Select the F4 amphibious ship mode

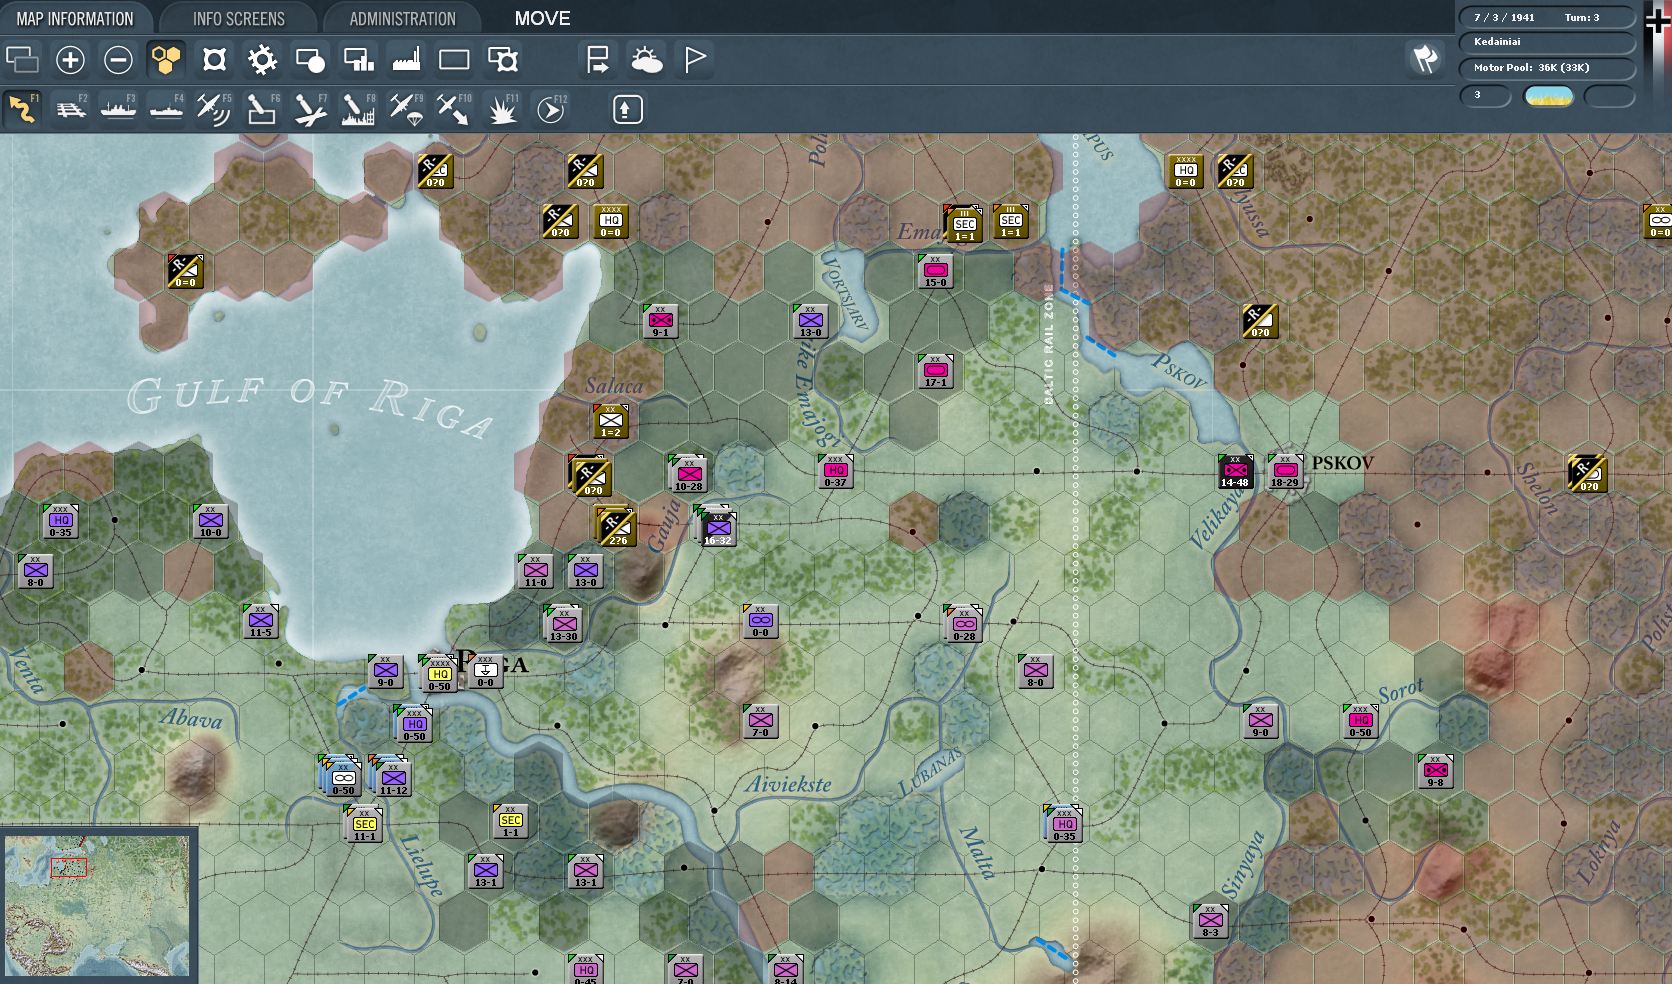(x=166, y=109)
